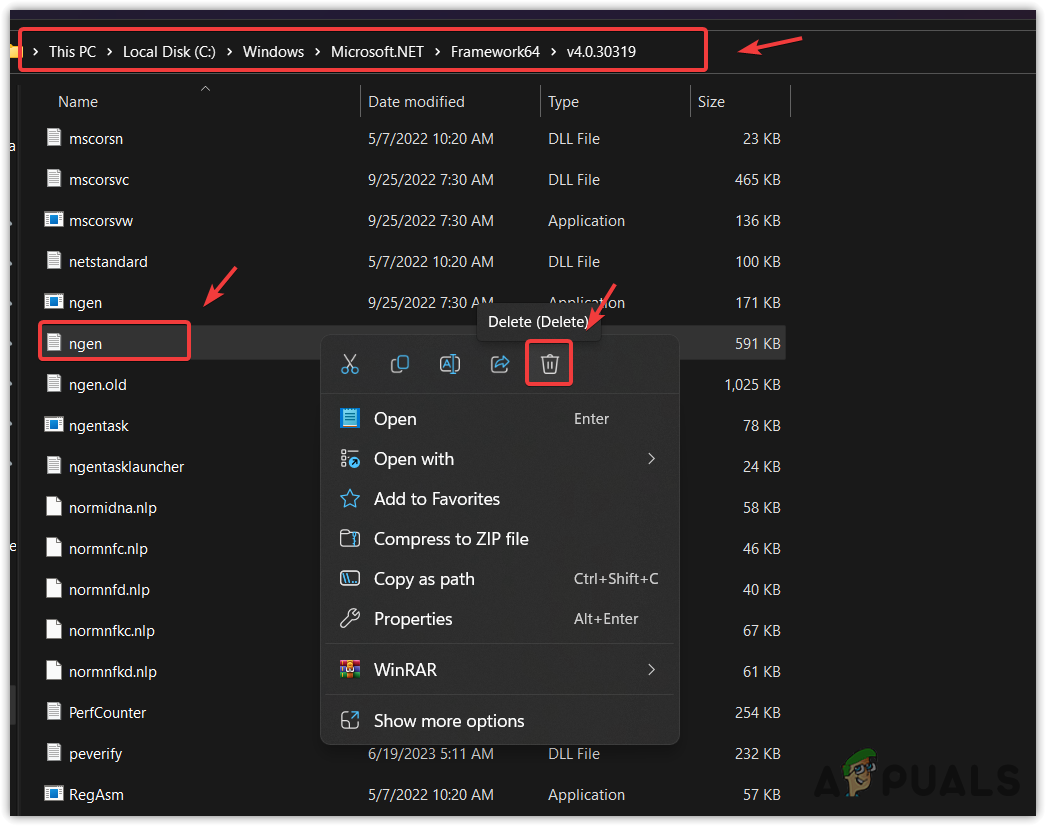
Task: Sort by the Type column header
Action: pyautogui.click(x=564, y=101)
